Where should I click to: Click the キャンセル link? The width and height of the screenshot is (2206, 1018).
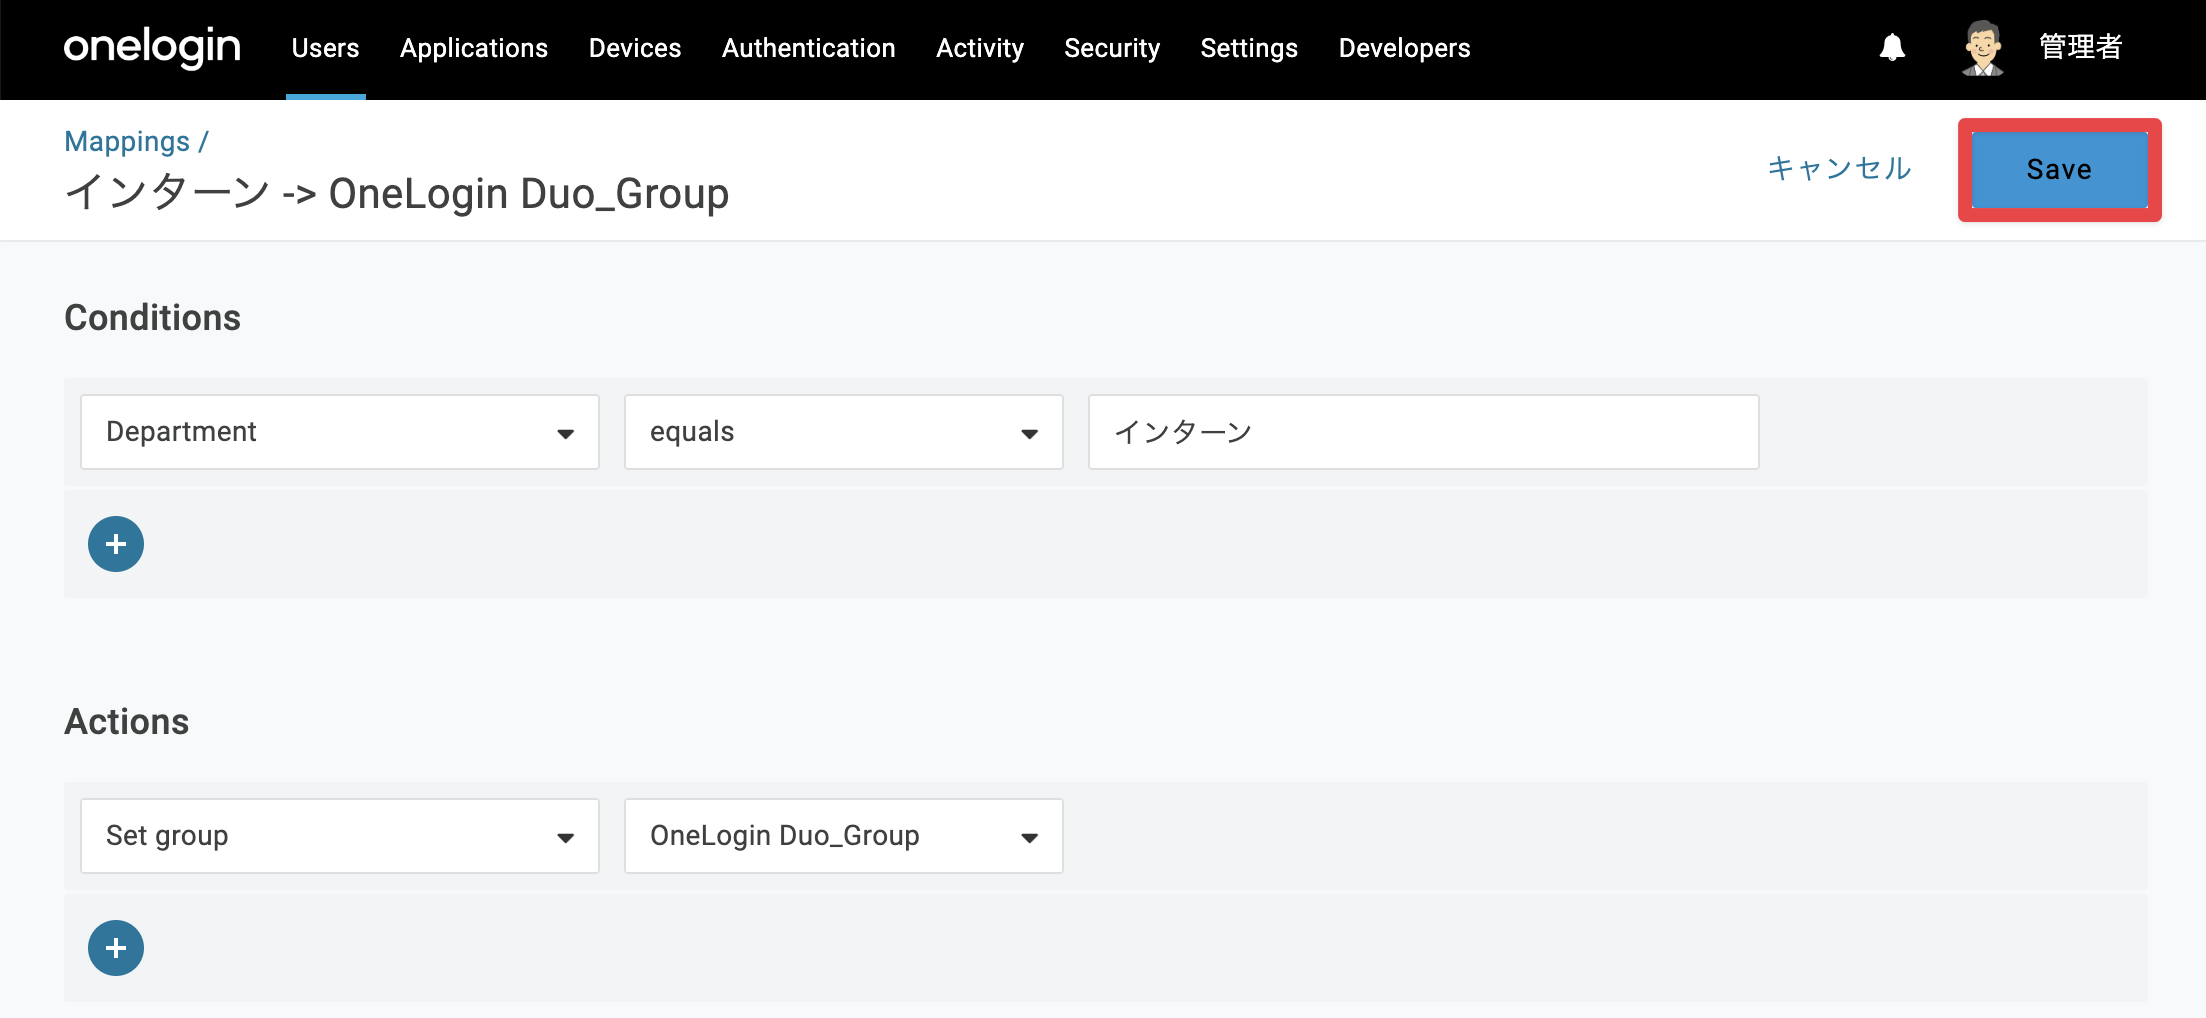(x=1839, y=168)
